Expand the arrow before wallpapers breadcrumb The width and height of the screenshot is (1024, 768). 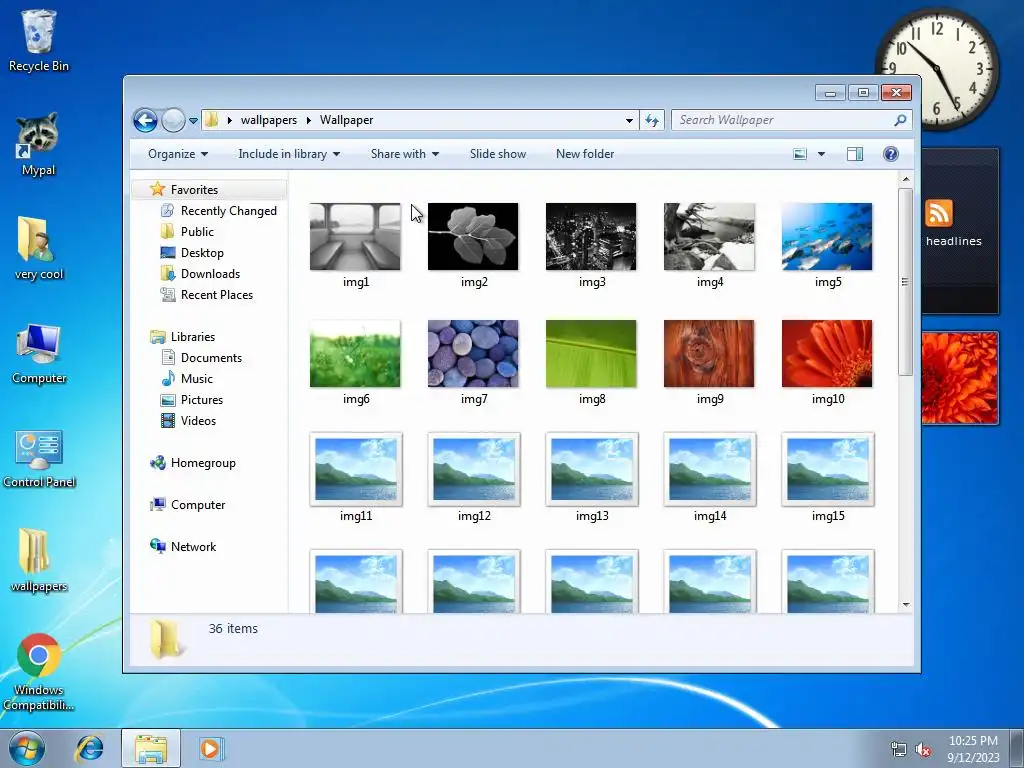click(229, 120)
